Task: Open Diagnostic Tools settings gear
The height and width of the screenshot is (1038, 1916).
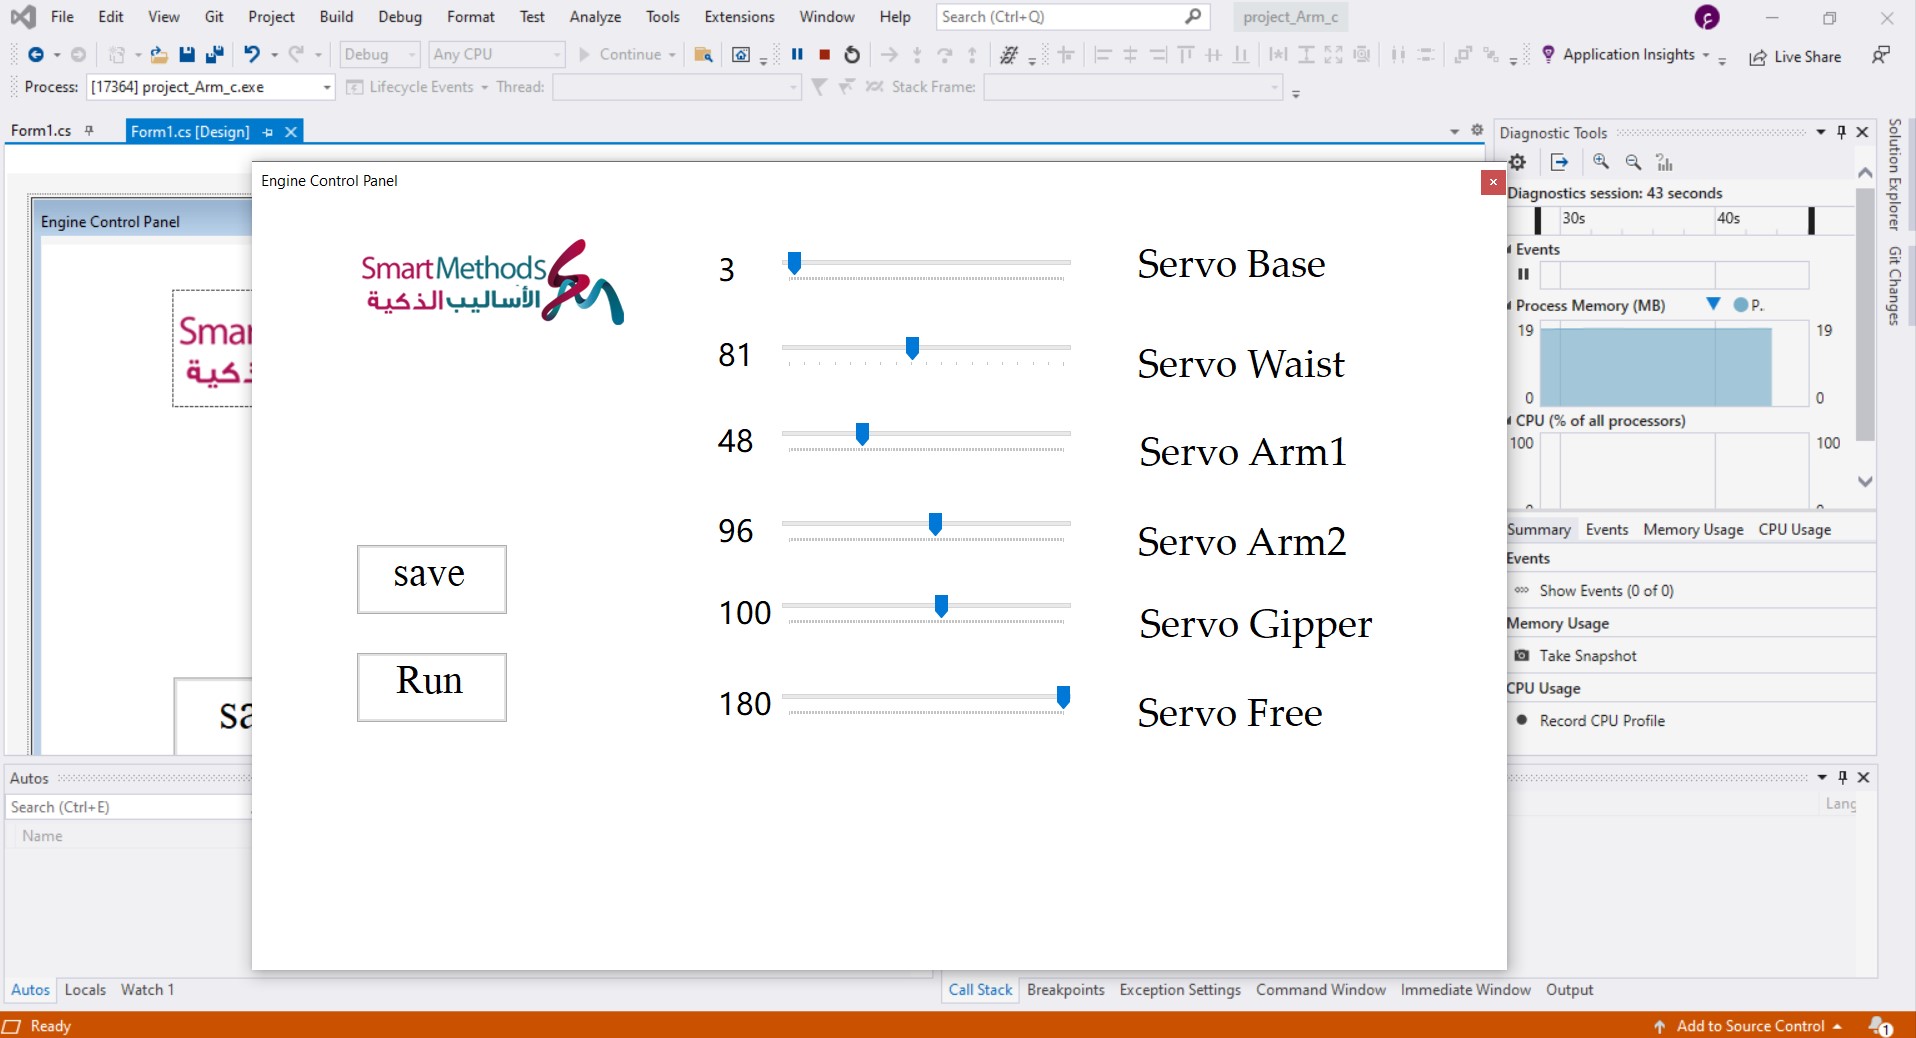Action: coord(1518,162)
